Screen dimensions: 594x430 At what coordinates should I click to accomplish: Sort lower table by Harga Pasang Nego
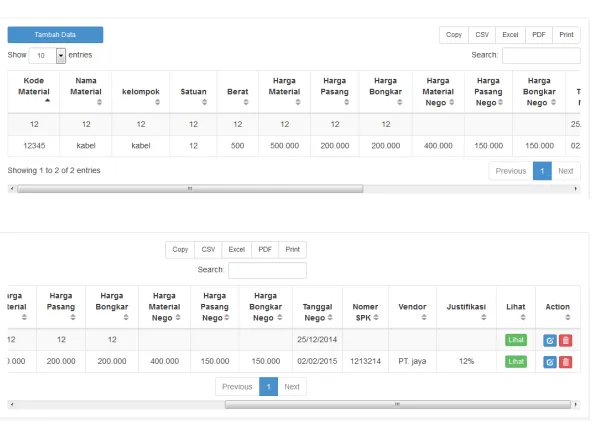215,306
